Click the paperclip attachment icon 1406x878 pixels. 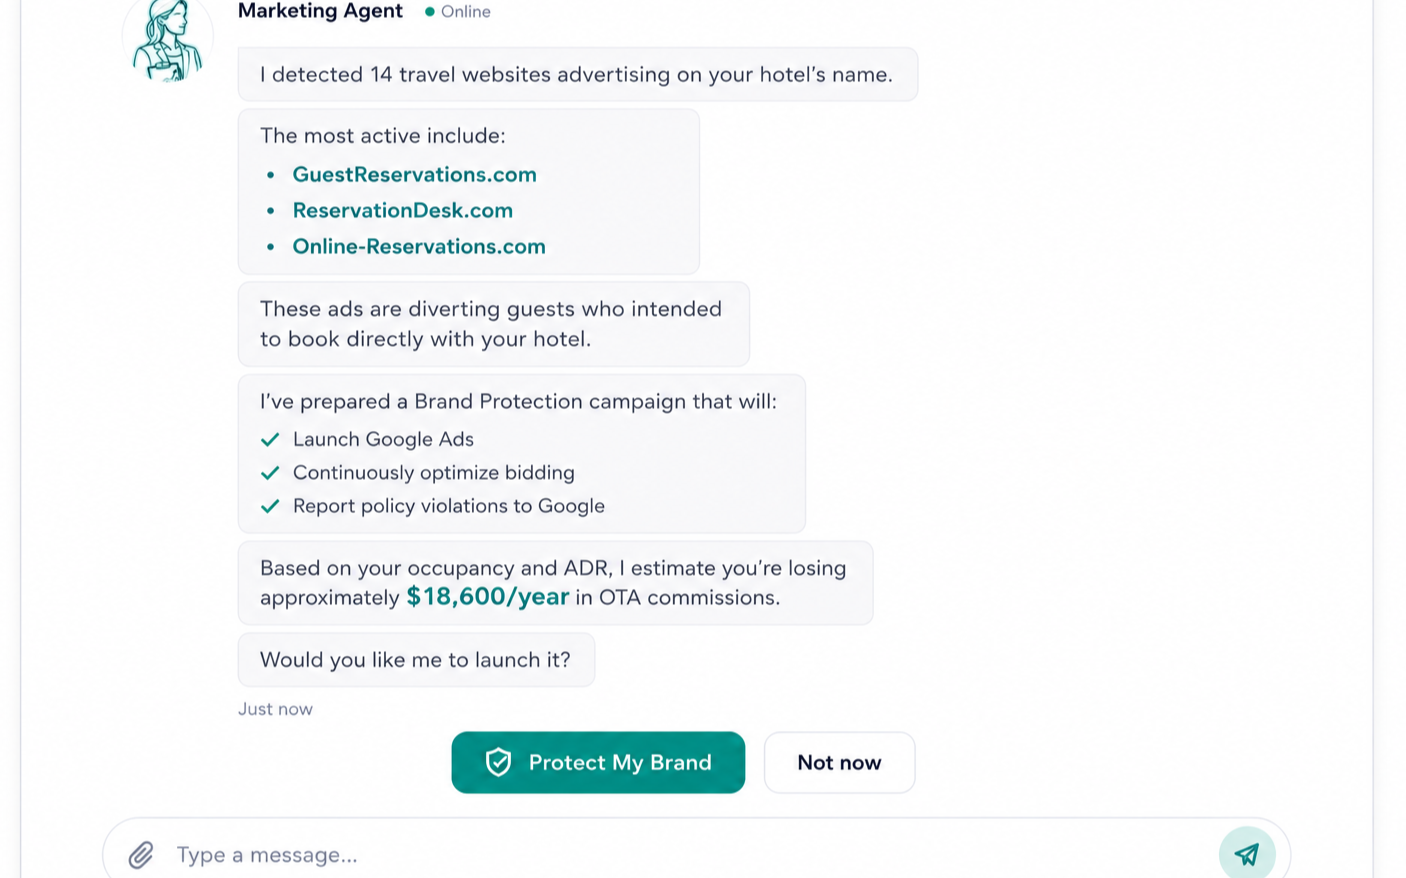coord(141,855)
